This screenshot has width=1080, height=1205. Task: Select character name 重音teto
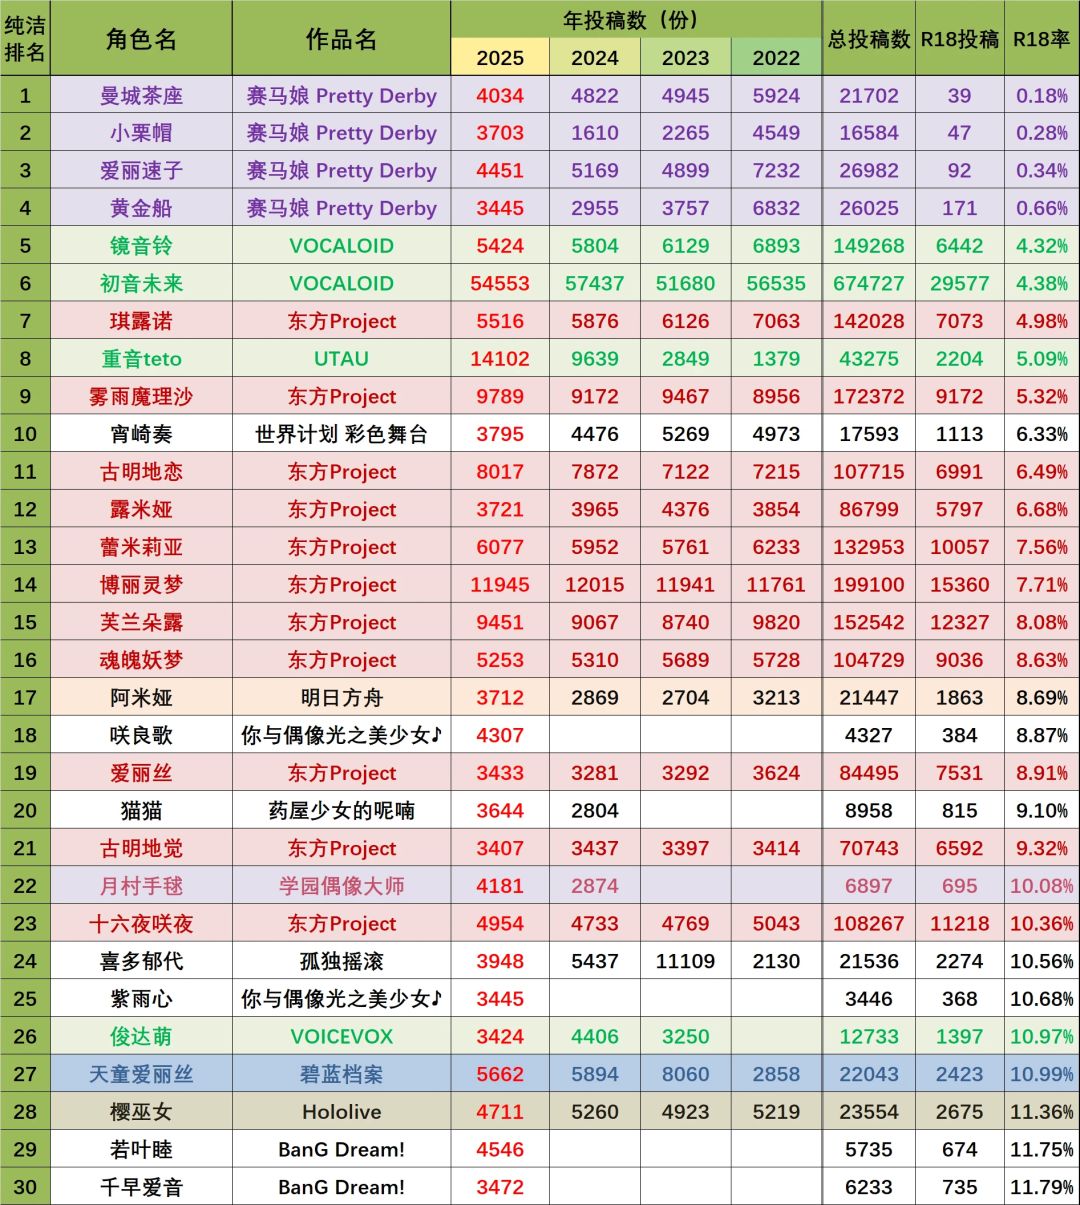click(141, 359)
